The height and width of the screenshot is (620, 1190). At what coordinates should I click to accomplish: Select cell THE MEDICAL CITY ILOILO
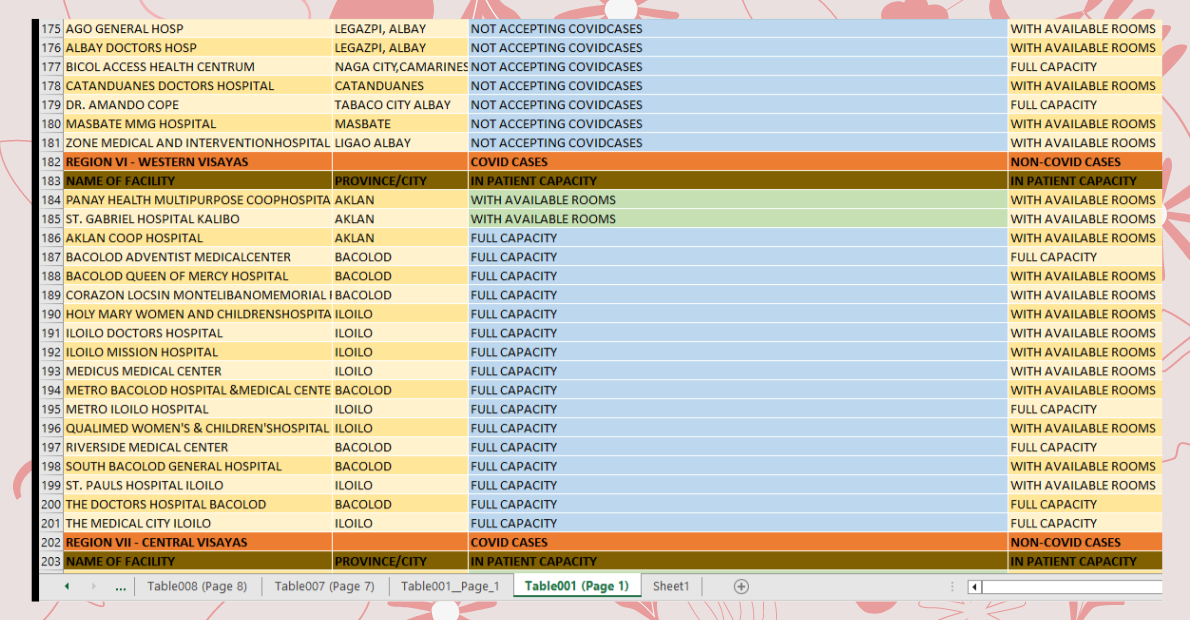pyautogui.click(x=197, y=523)
